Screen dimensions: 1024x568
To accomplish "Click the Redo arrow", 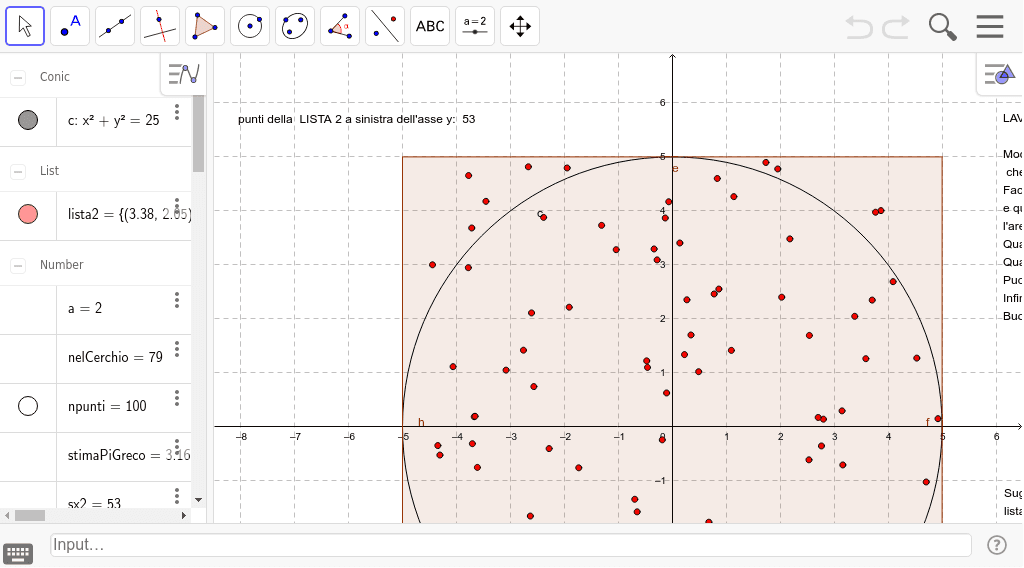I will click(x=896, y=27).
